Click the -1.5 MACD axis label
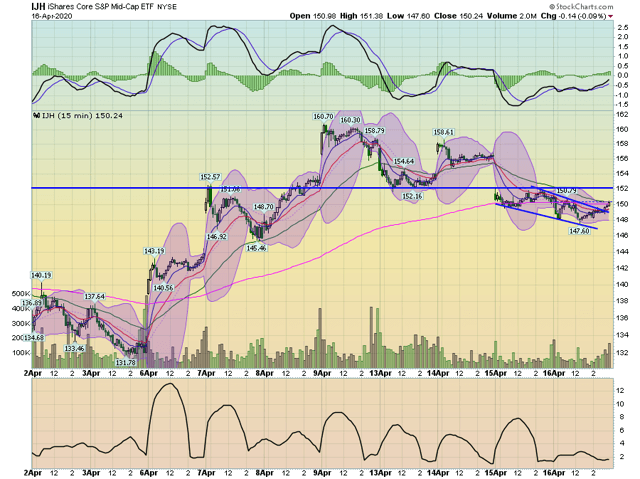 [622, 105]
